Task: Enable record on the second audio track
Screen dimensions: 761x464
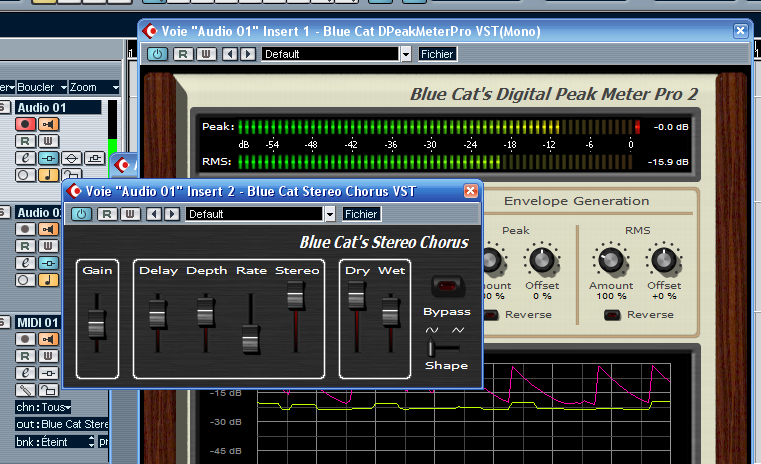Action: [25, 229]
